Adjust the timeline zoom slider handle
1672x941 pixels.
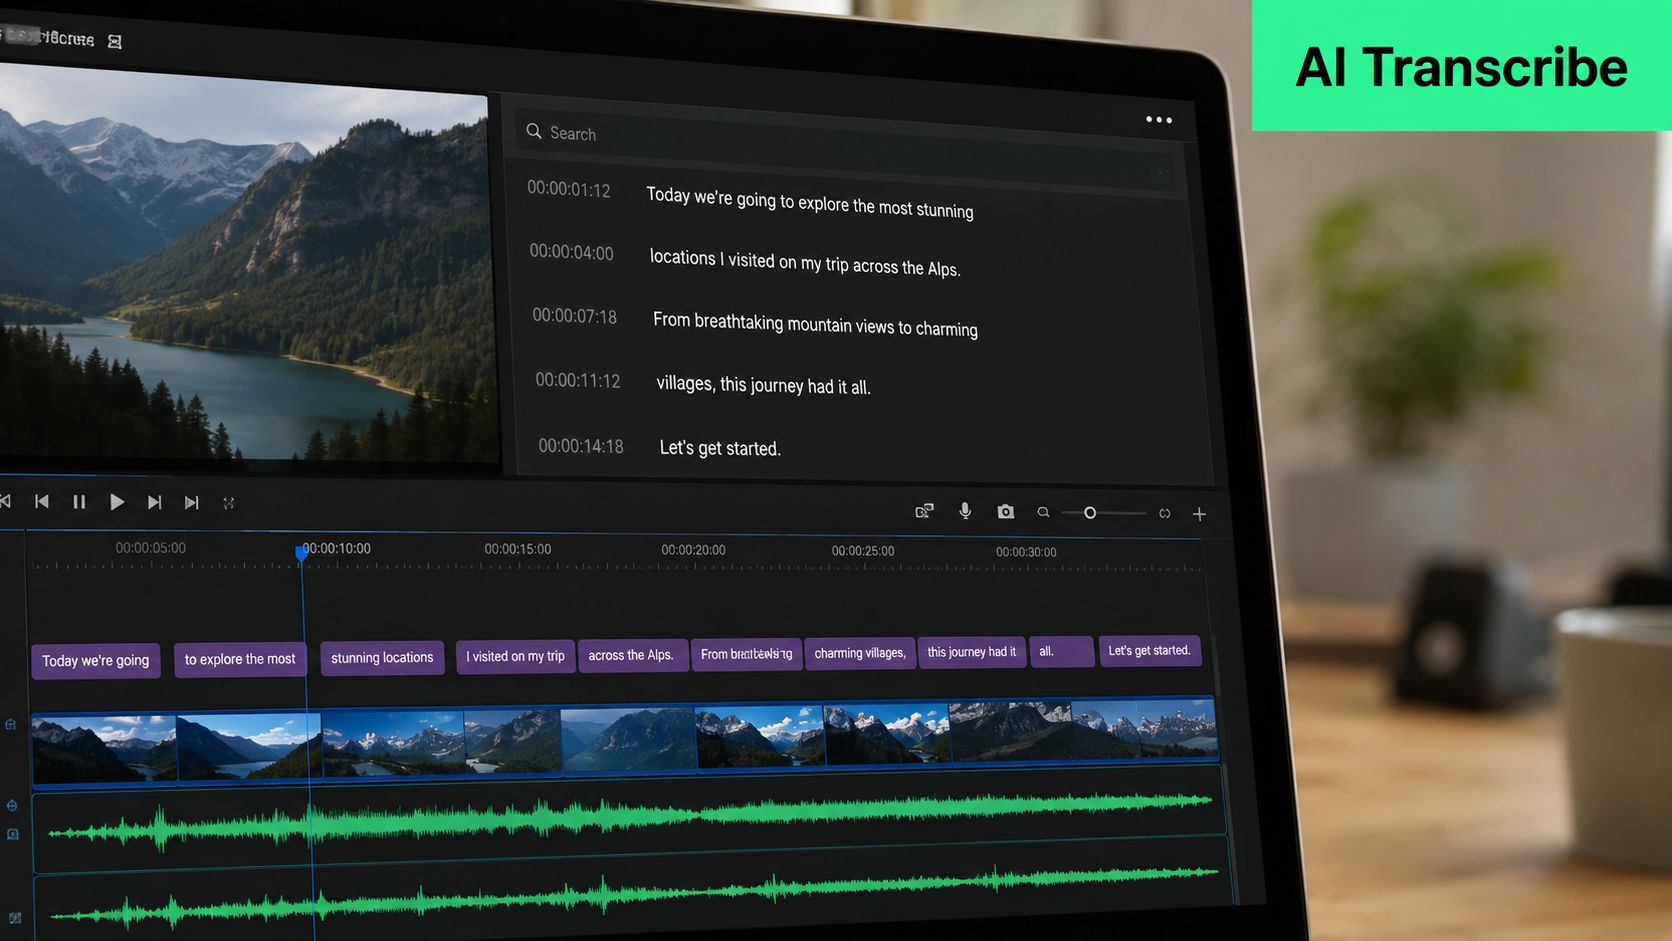(1090, 513)
